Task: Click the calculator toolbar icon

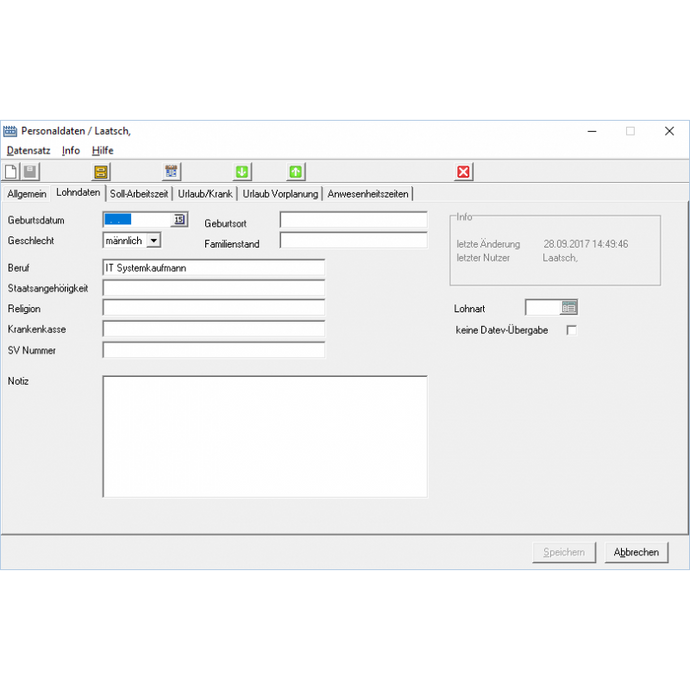Action: point(171,172)
